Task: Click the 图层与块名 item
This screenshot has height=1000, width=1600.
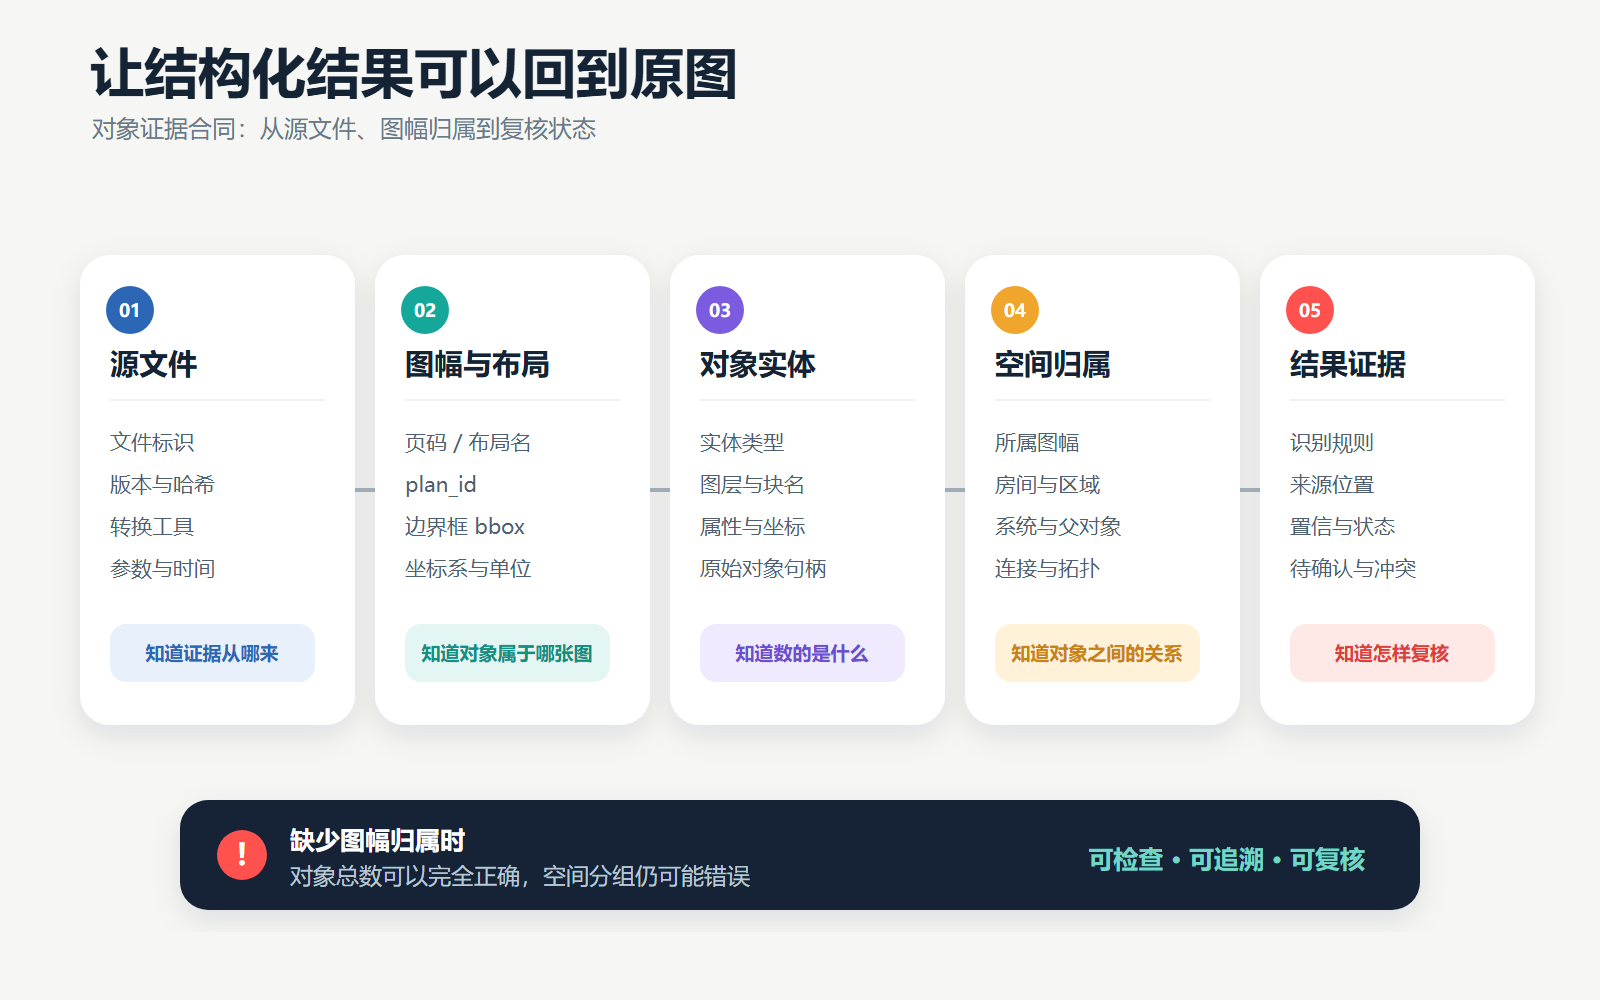Action: point(752,484)
